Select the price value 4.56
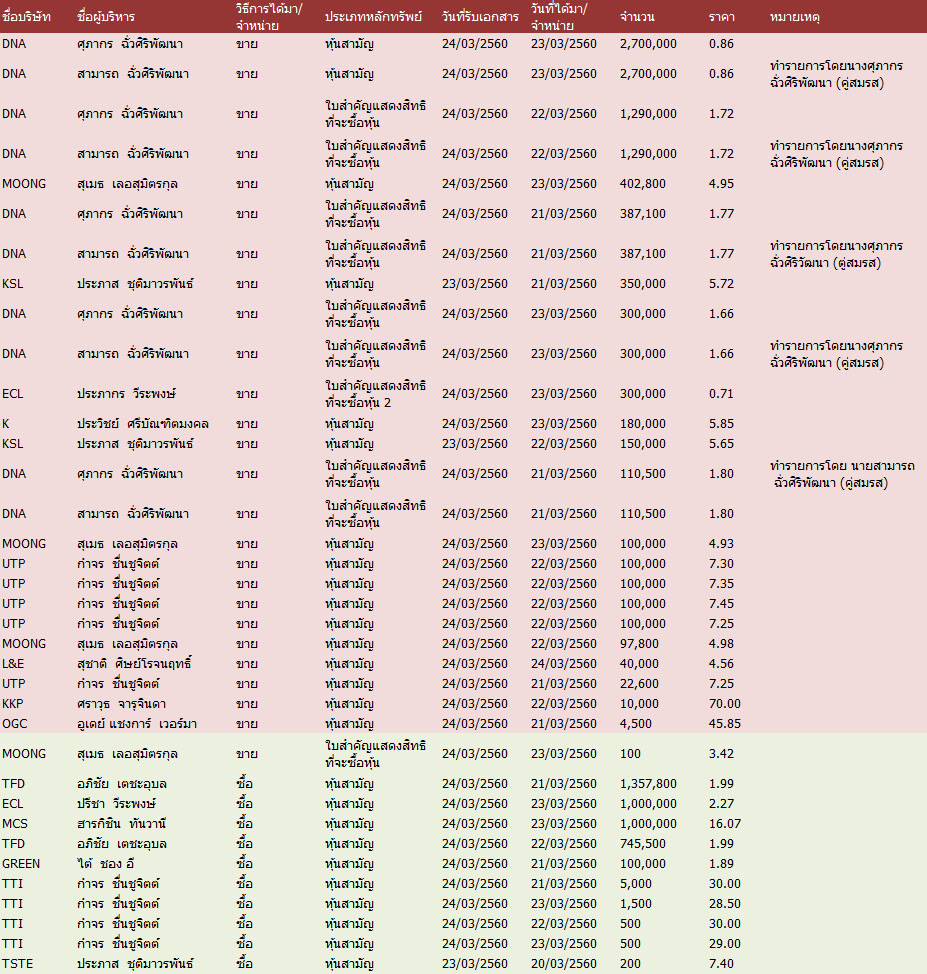This screenshot has height=974, width=927. click(721, 663)
